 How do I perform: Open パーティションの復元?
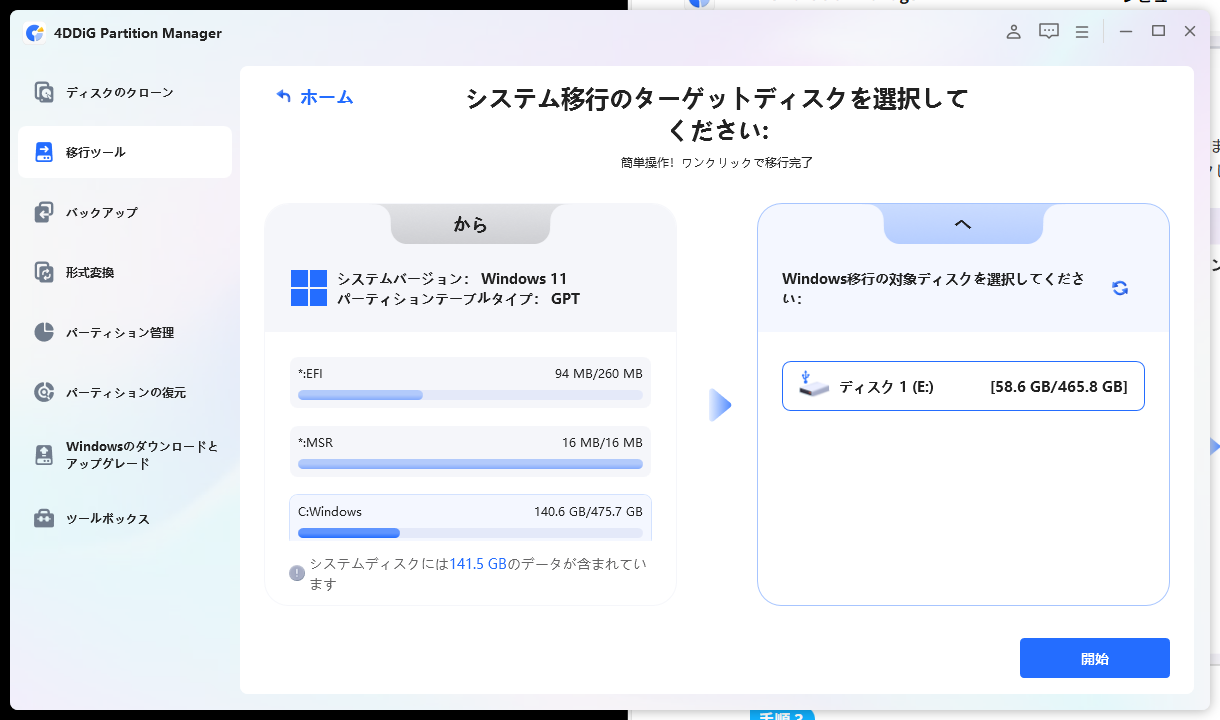(x=125, y=392)
